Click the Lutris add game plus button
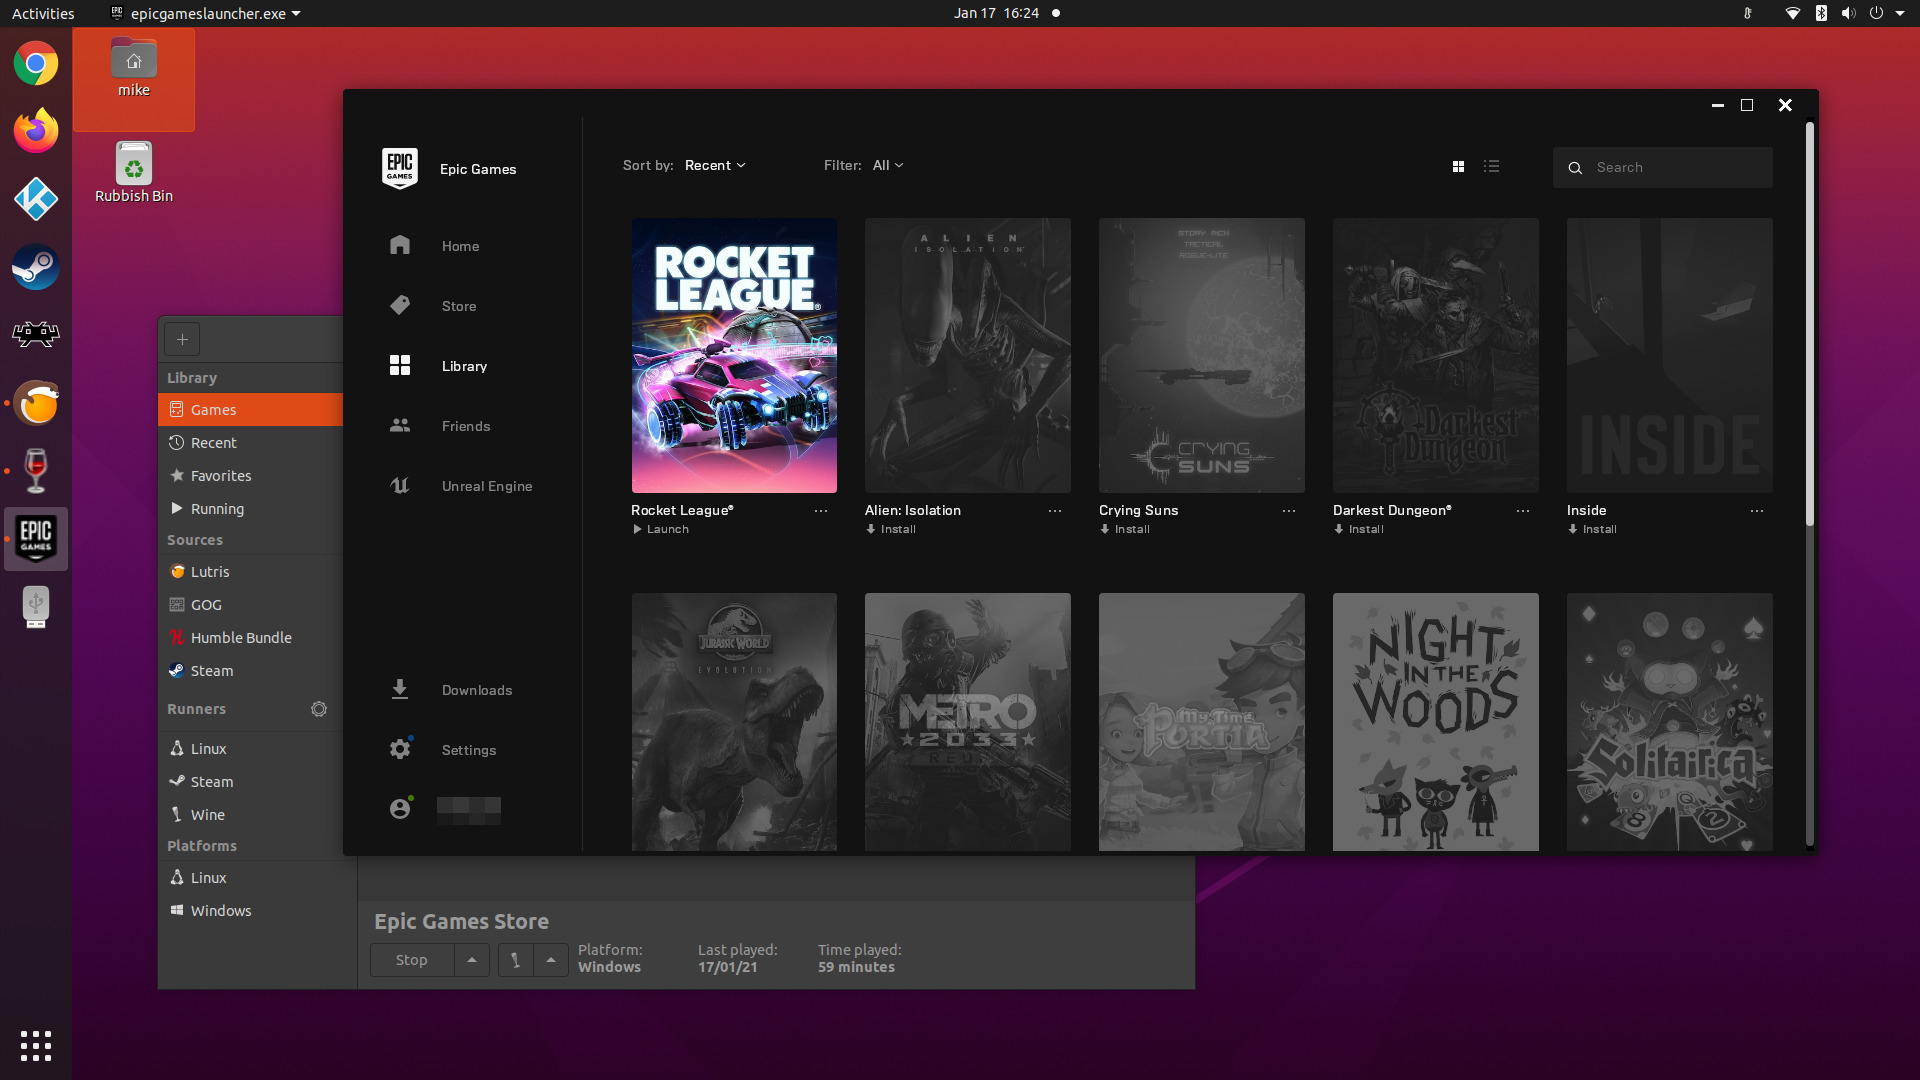Viewport: 1920px width, 1080px height. point(182,339)
